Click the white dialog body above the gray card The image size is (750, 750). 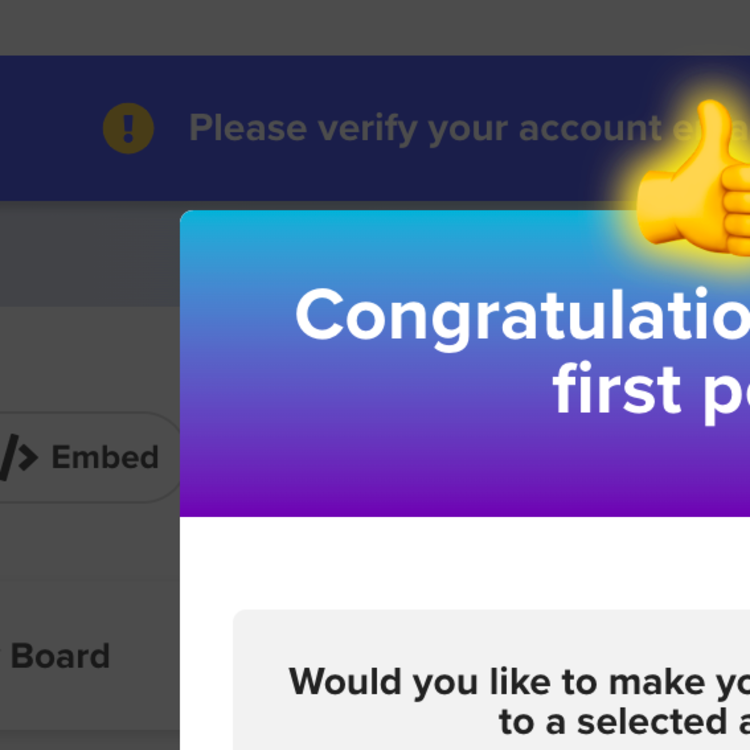[460, 562]
